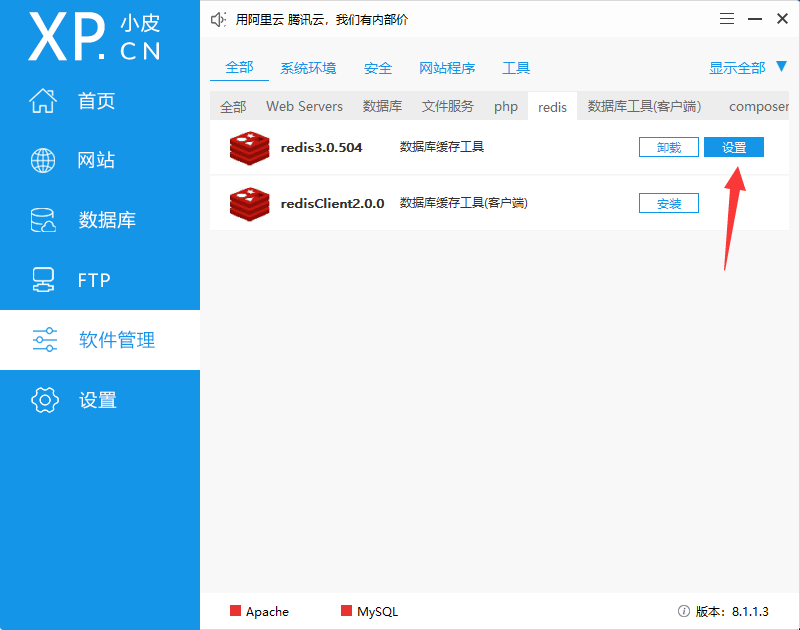The width and height of the screenshot is (800, 630).
Task: Click the MySQL red status indicator
Action: pyautogui.click(x=346, y=611)
